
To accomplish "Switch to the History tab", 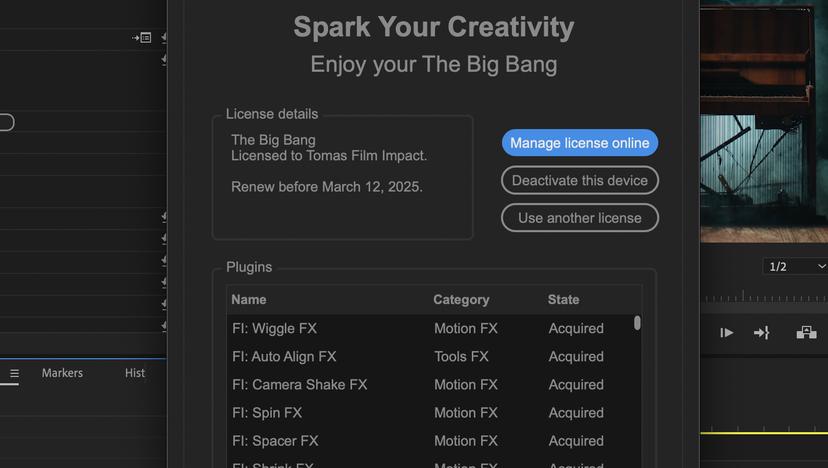I will [135, 373].
